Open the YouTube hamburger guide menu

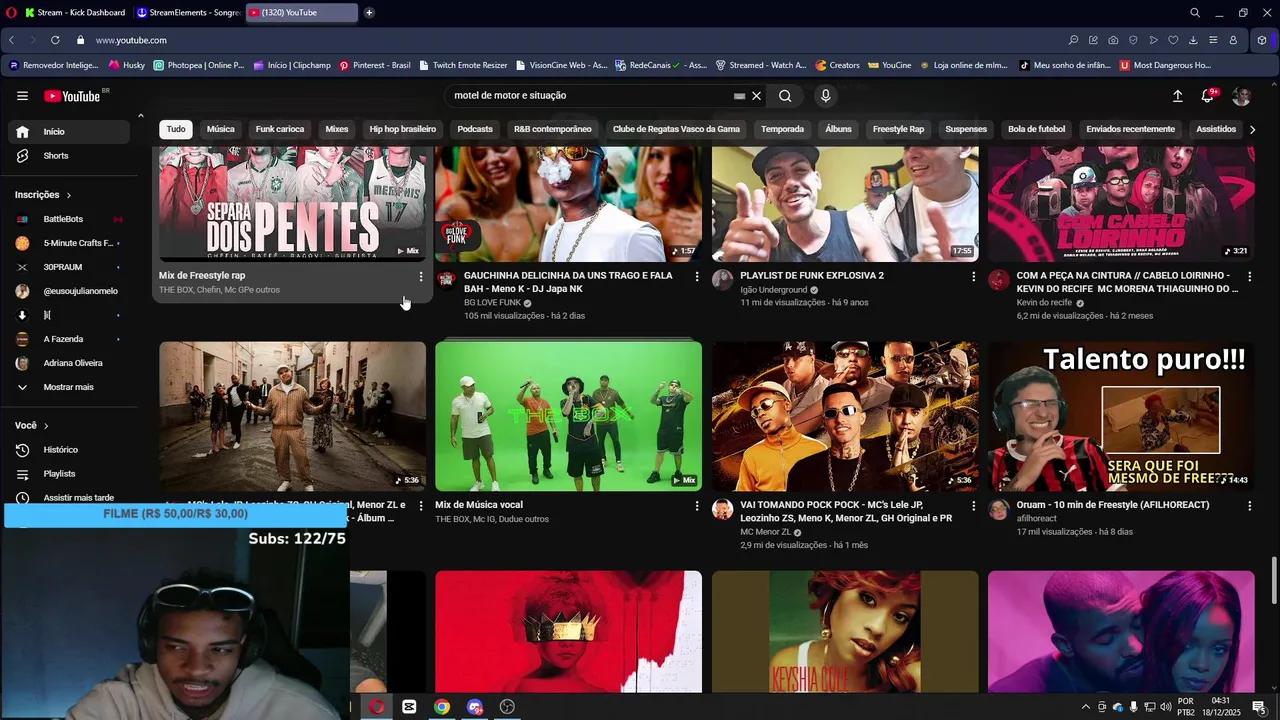[22, 96]
